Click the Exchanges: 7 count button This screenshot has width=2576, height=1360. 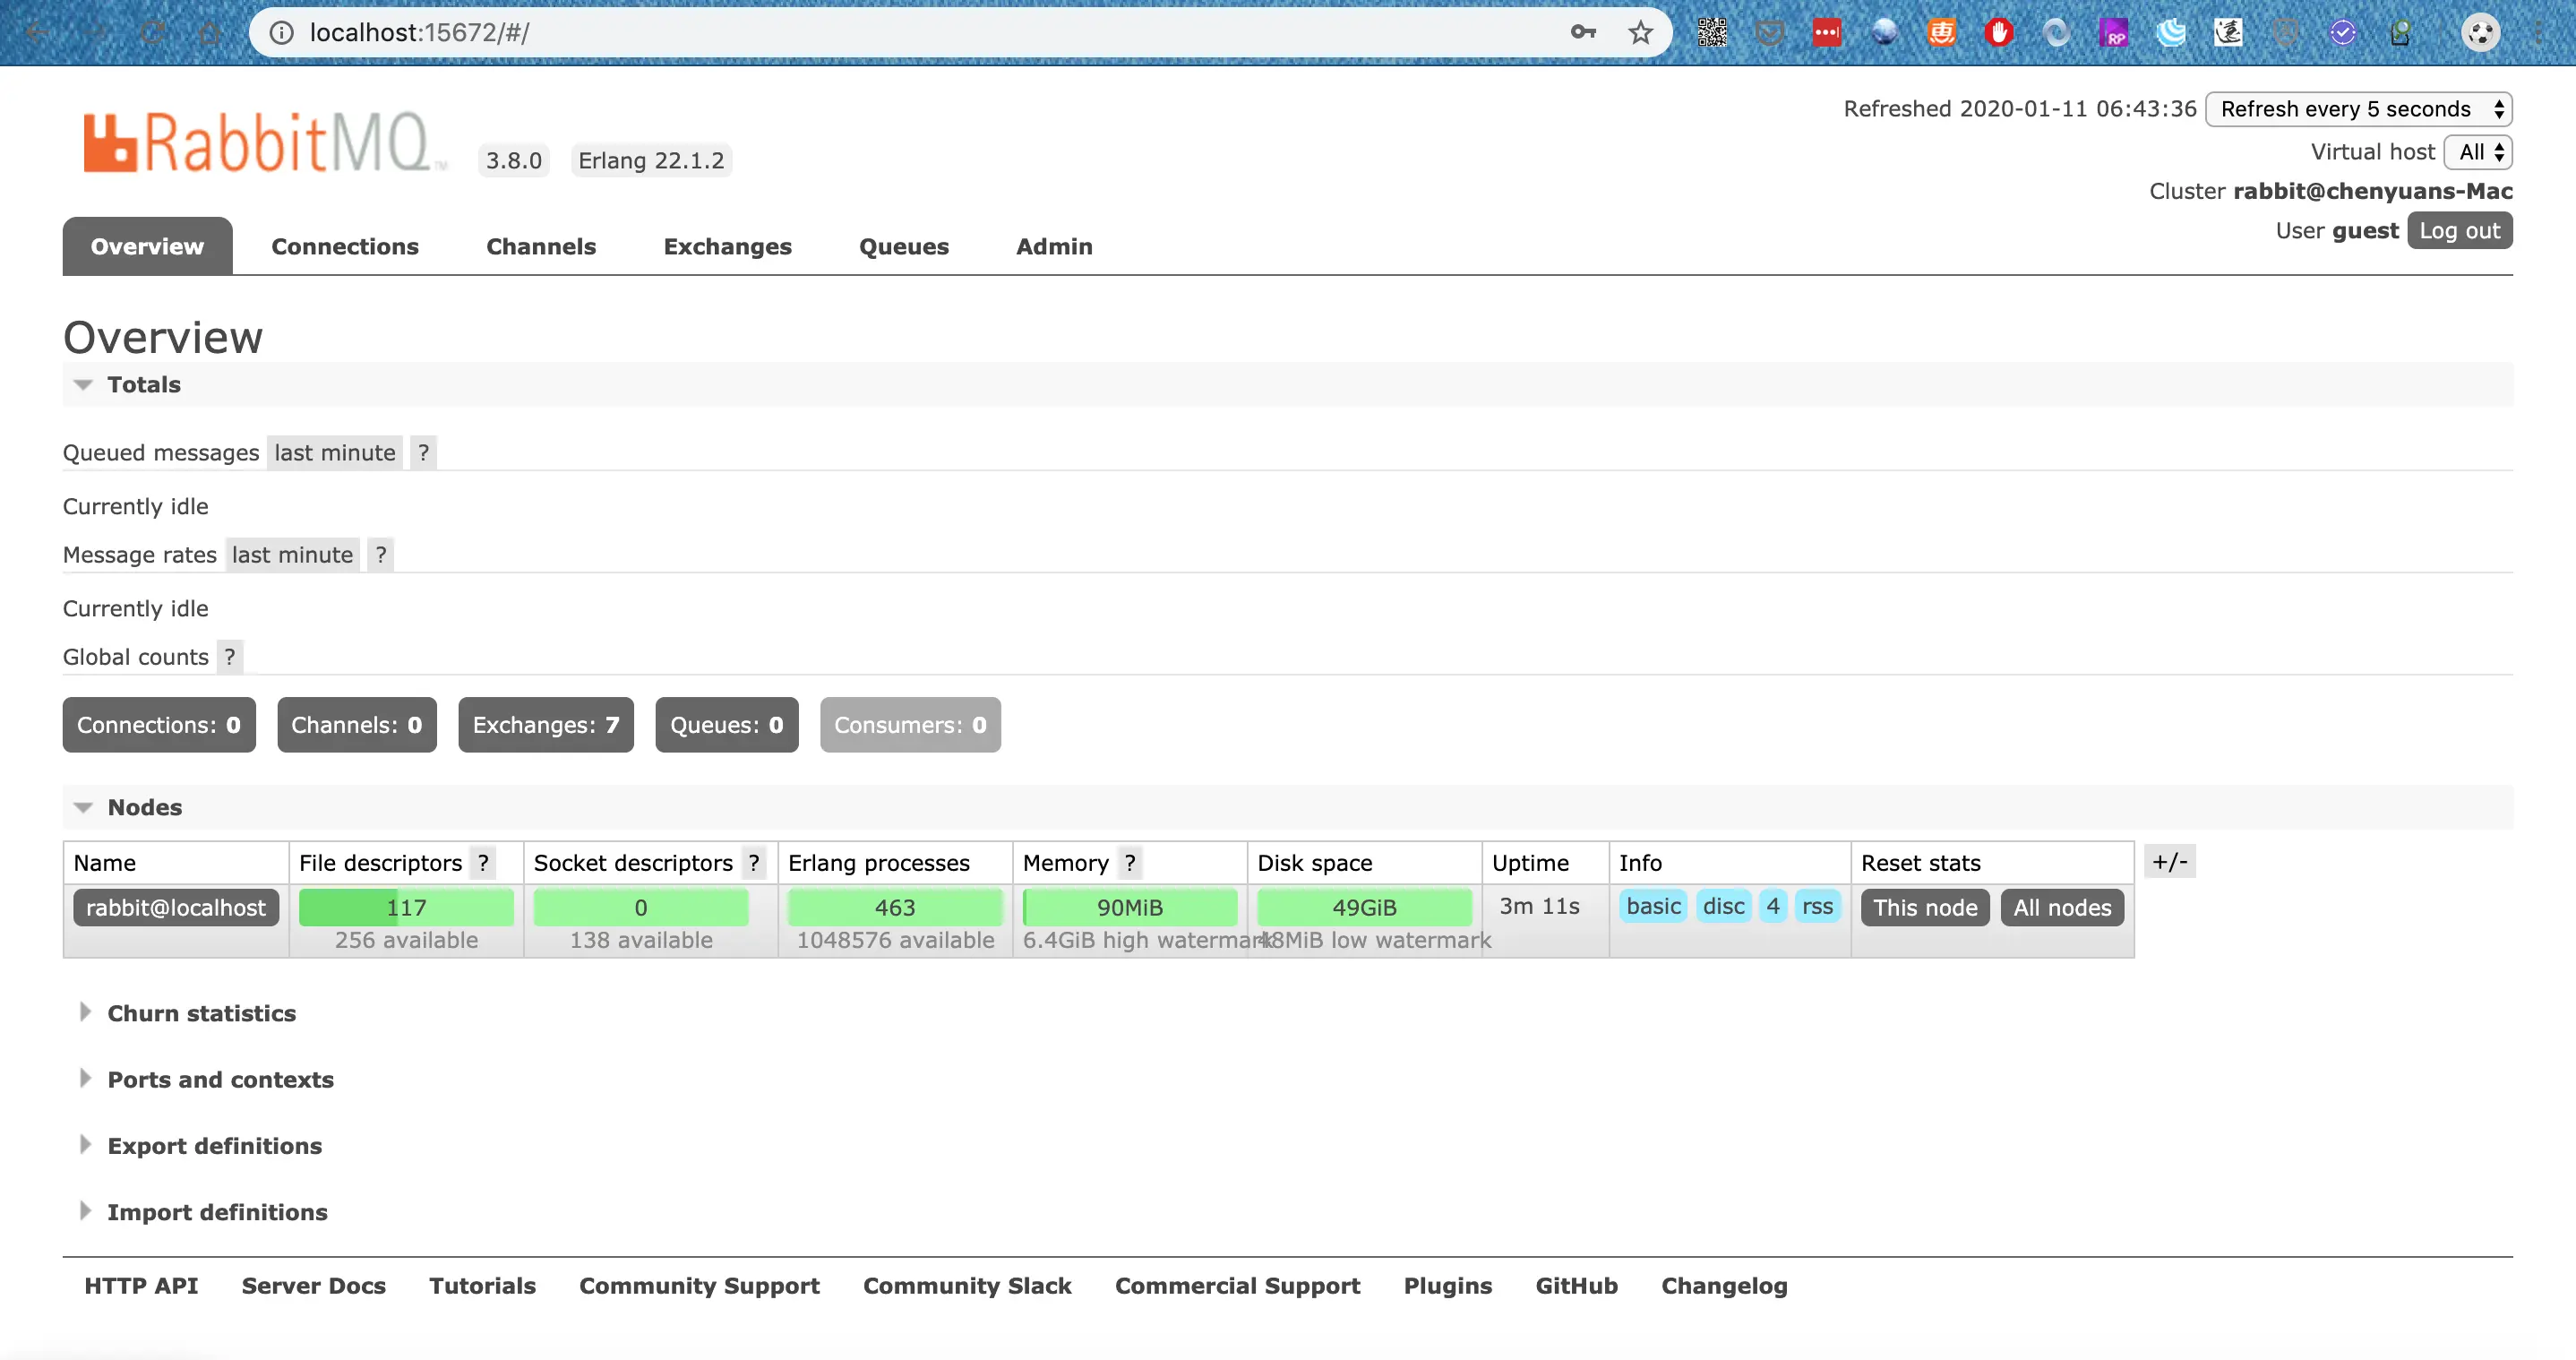(x=546, y=725)
